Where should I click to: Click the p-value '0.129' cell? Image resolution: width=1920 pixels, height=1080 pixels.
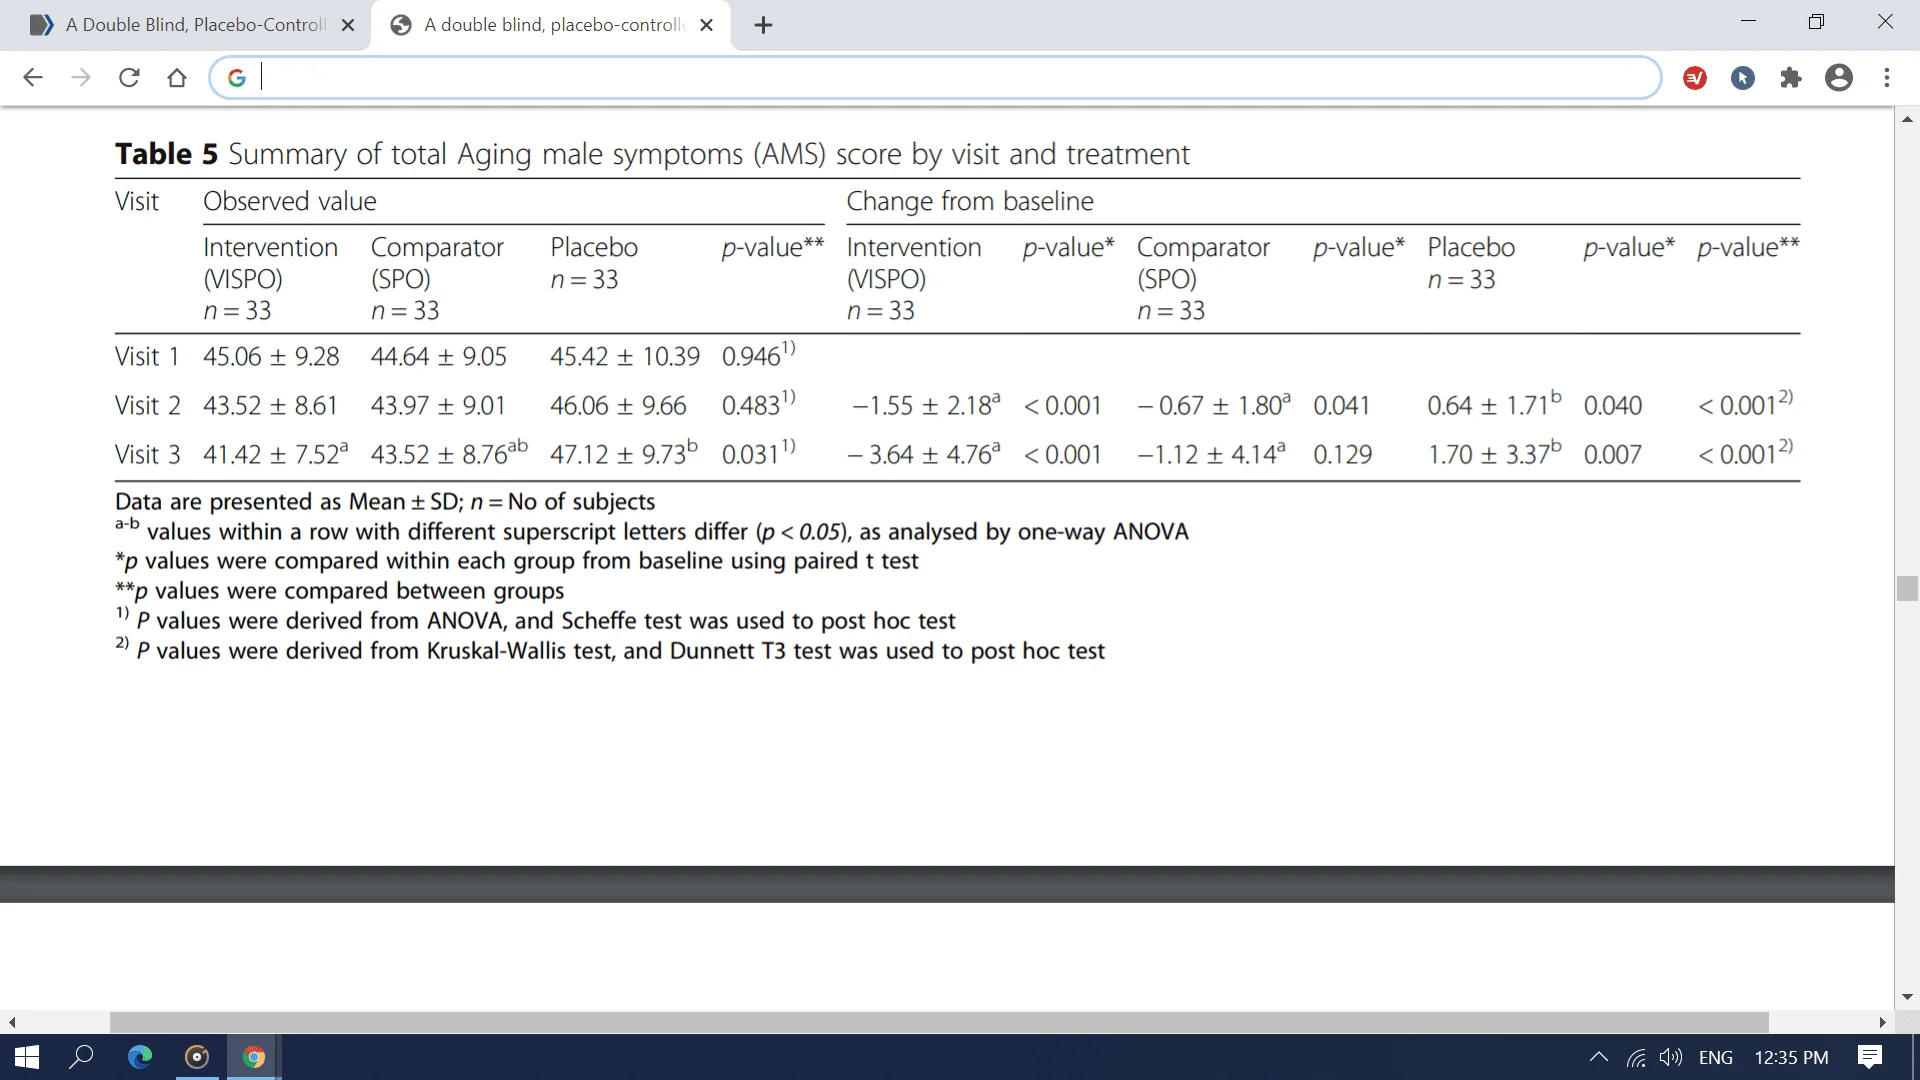[1342, 455]
